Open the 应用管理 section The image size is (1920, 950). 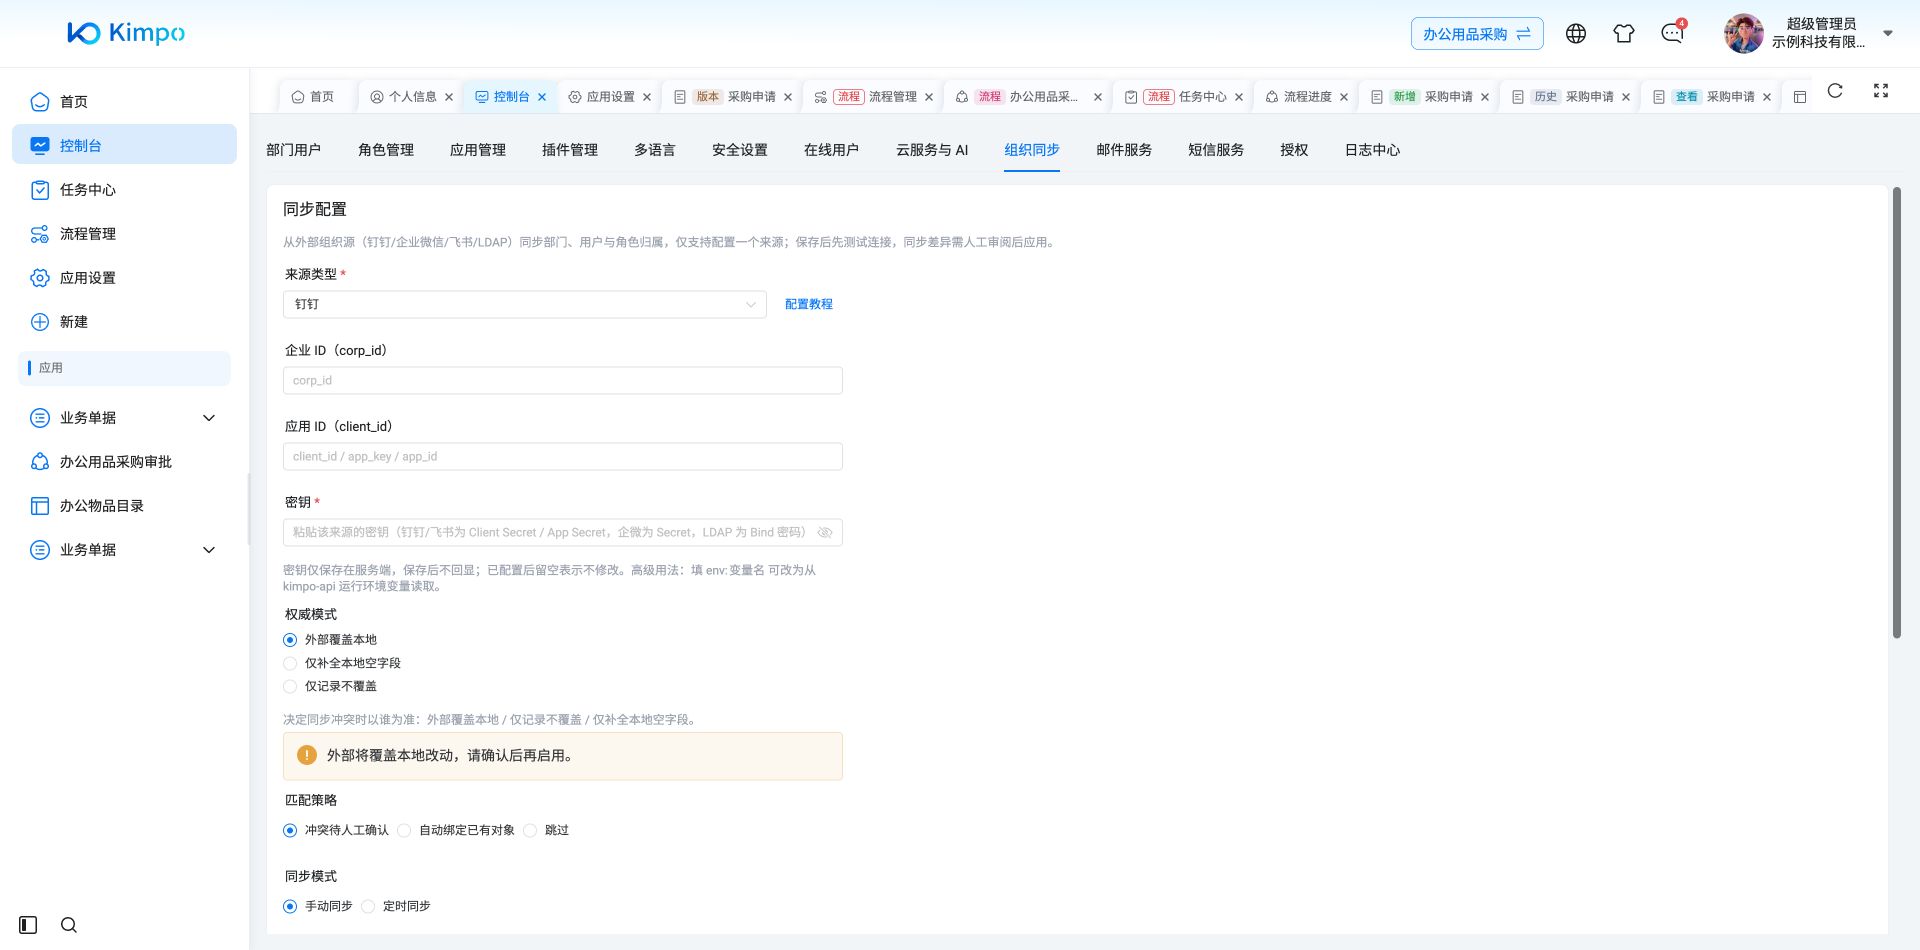click(478, 150)
